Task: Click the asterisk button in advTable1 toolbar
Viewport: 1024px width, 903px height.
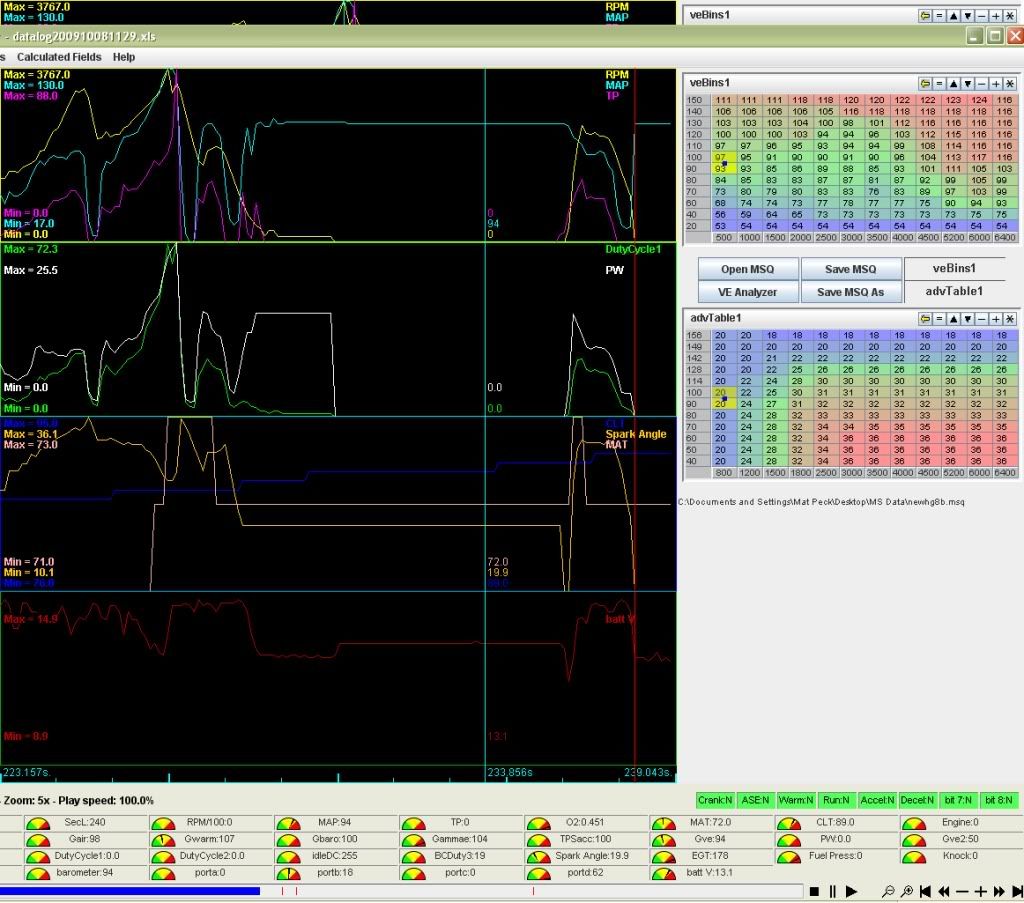Action: [1010, 318]
